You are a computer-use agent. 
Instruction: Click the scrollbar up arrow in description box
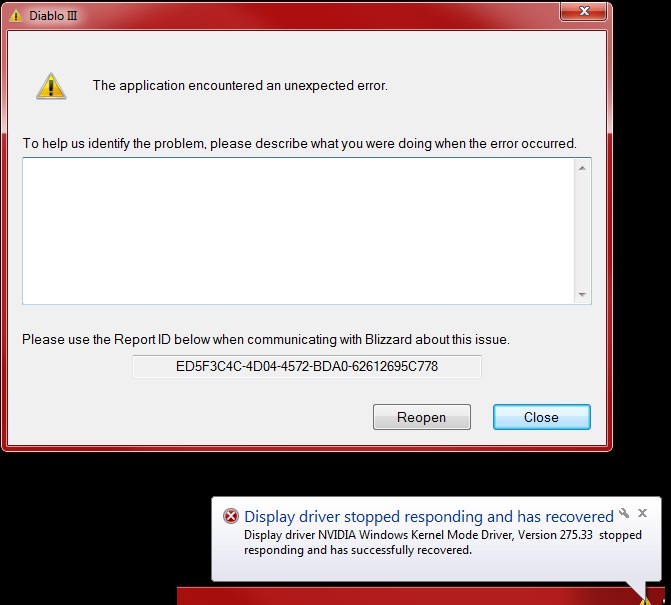click(582, 168)
